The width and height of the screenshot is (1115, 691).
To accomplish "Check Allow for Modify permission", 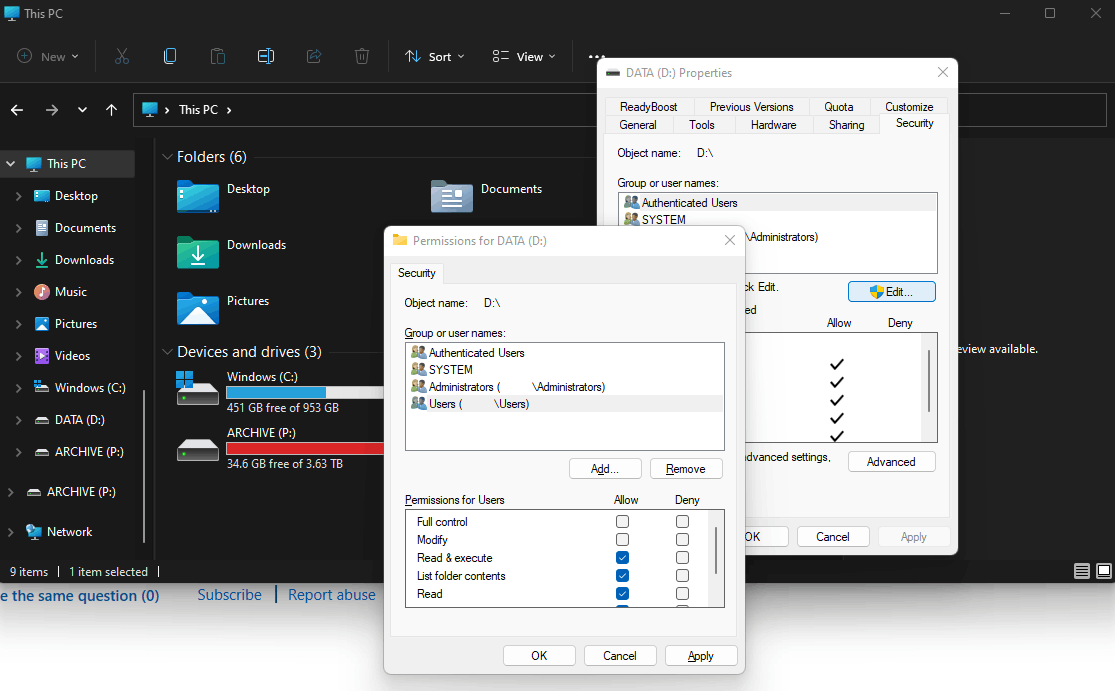I will [x=622, y=540].
